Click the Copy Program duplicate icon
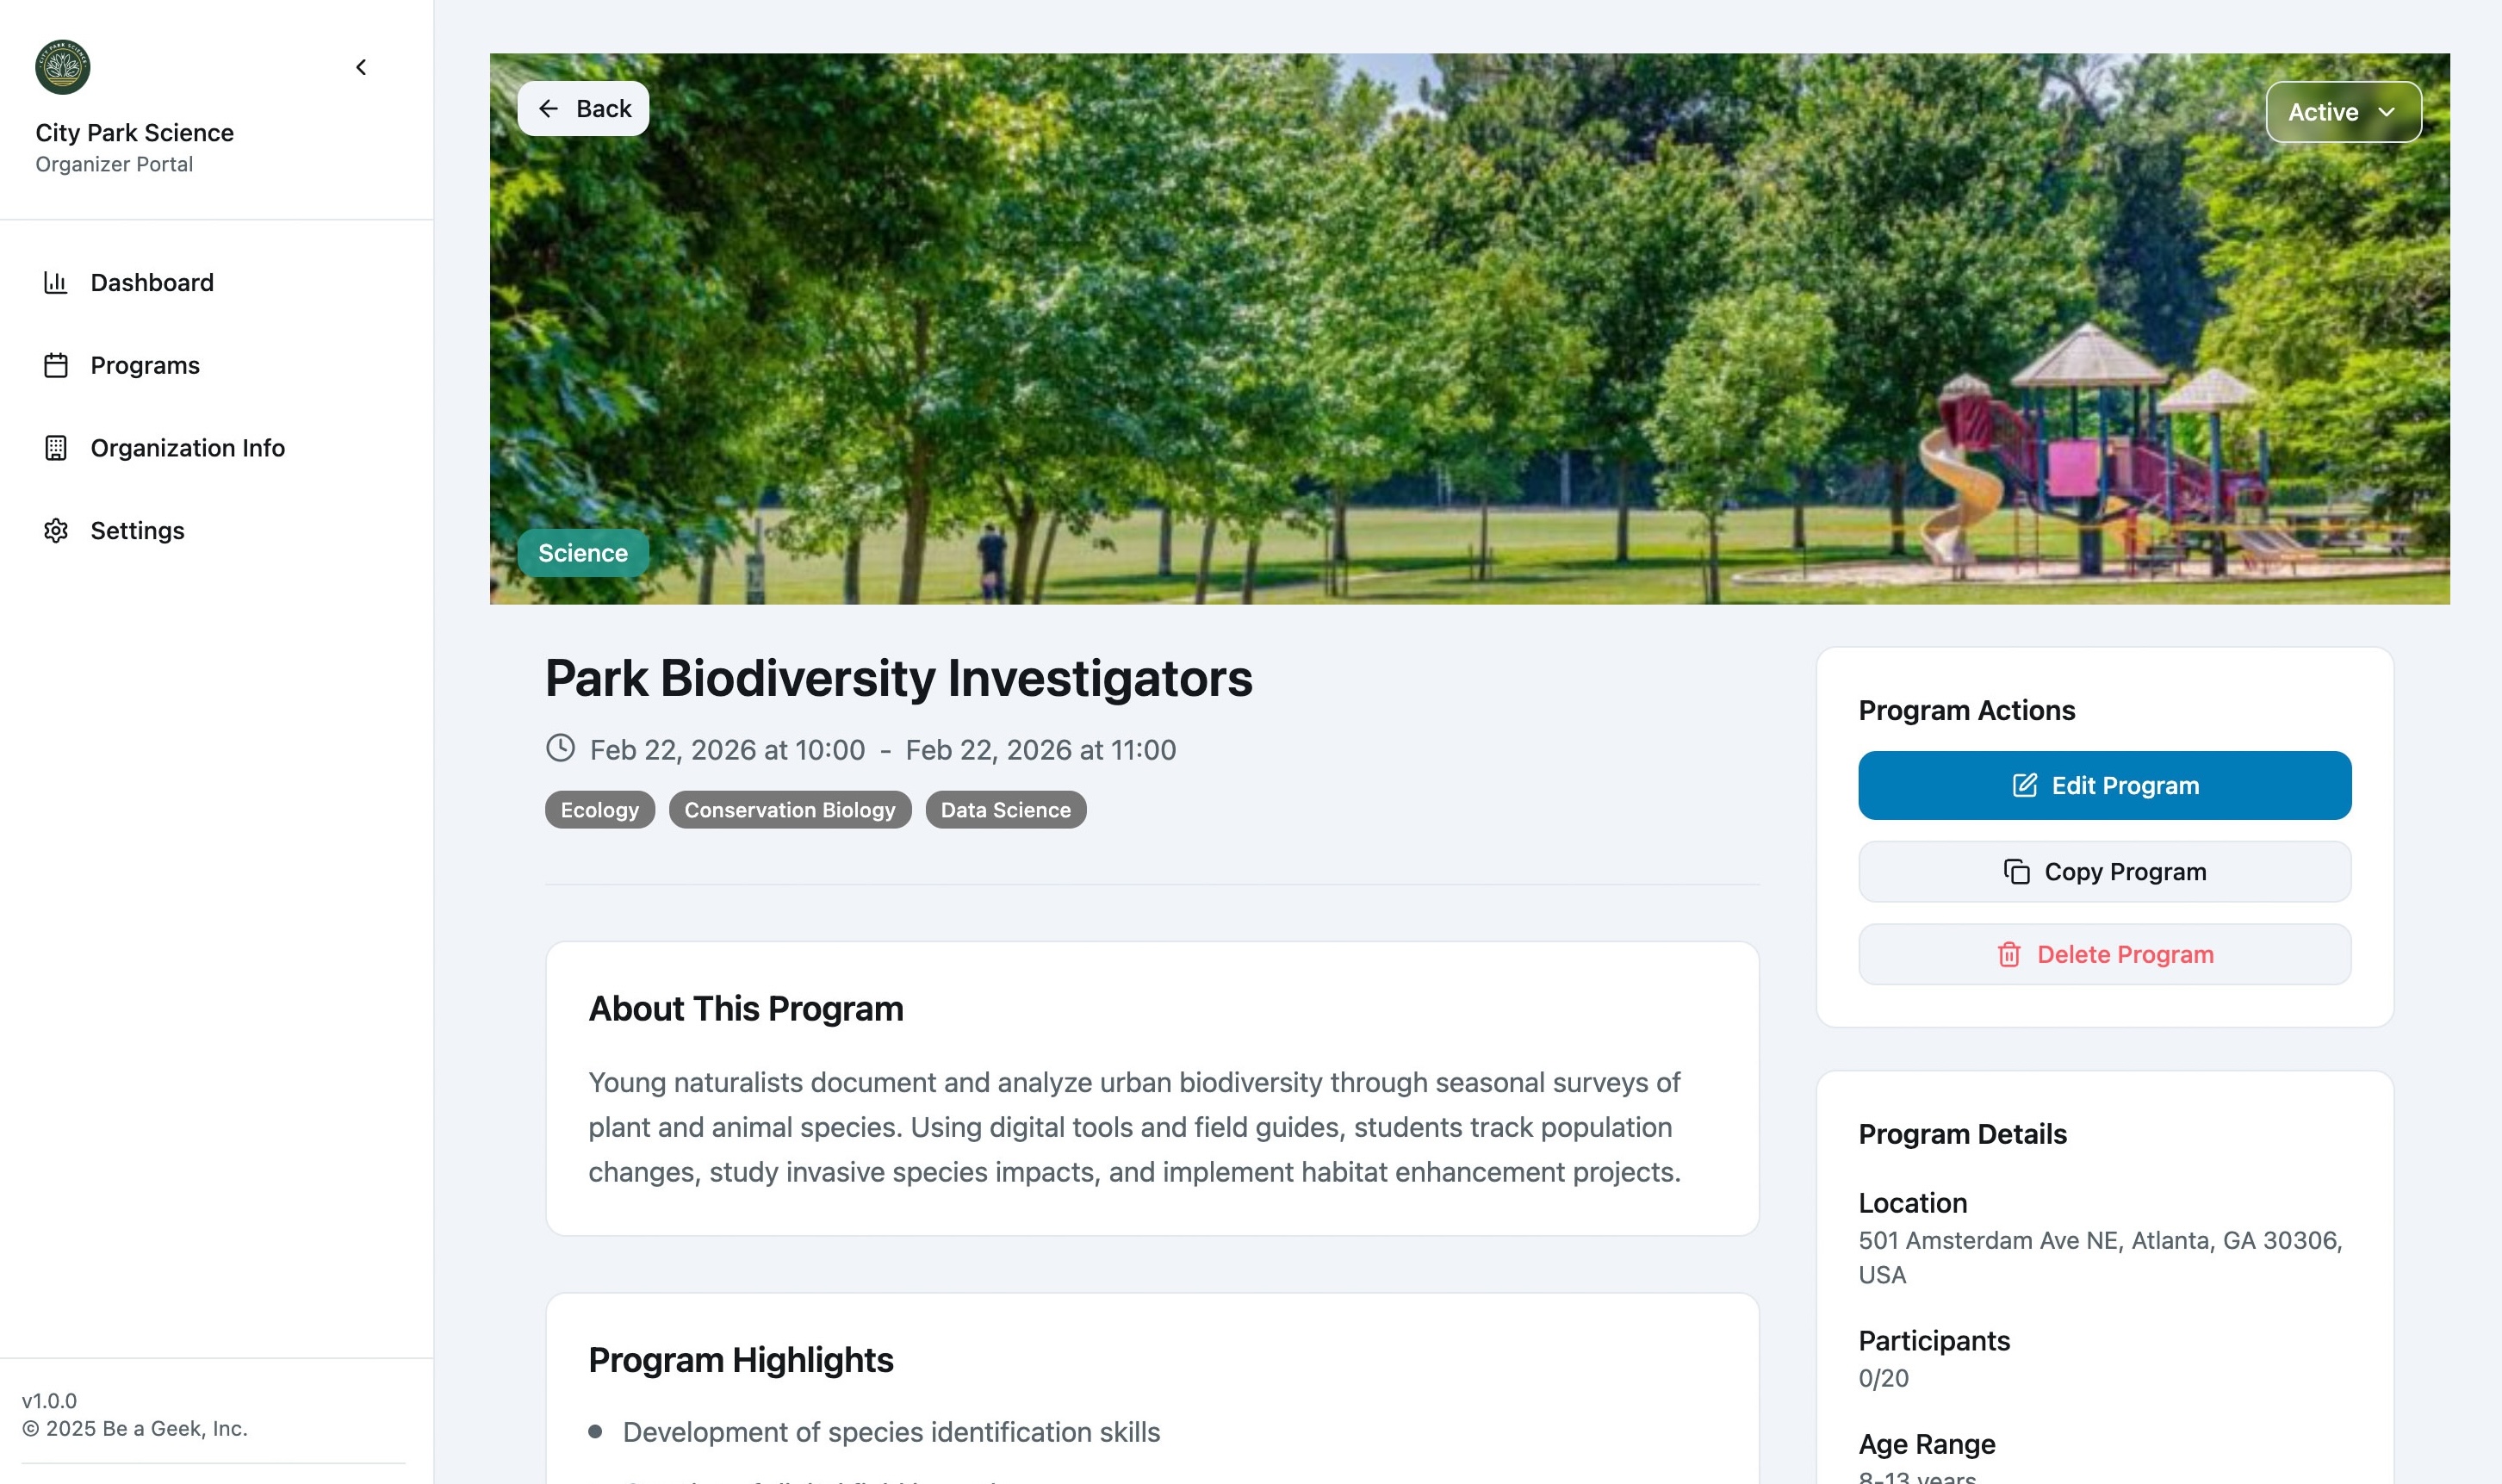Image resolution: width=2502 pixels, height=1484 pixels. pyautogui.click(x=2016, y=872)
